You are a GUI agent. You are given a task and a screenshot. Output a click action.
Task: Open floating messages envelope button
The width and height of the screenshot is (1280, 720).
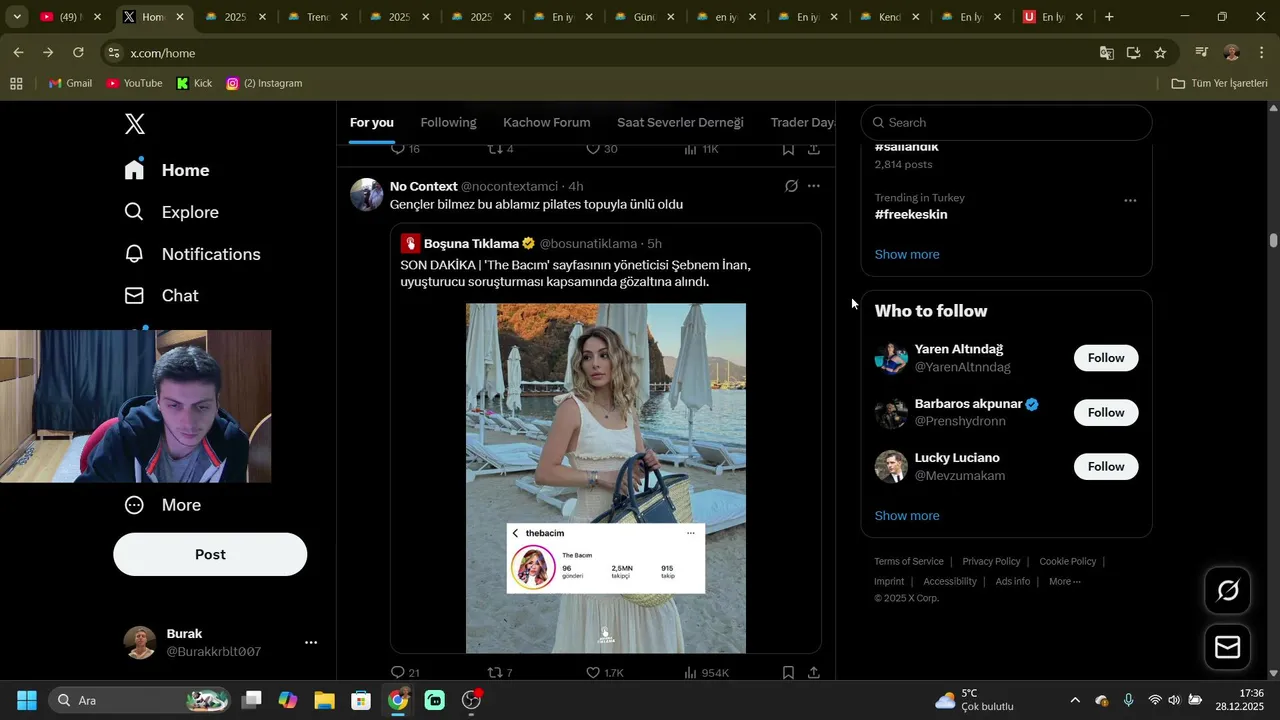[1227, 648]
